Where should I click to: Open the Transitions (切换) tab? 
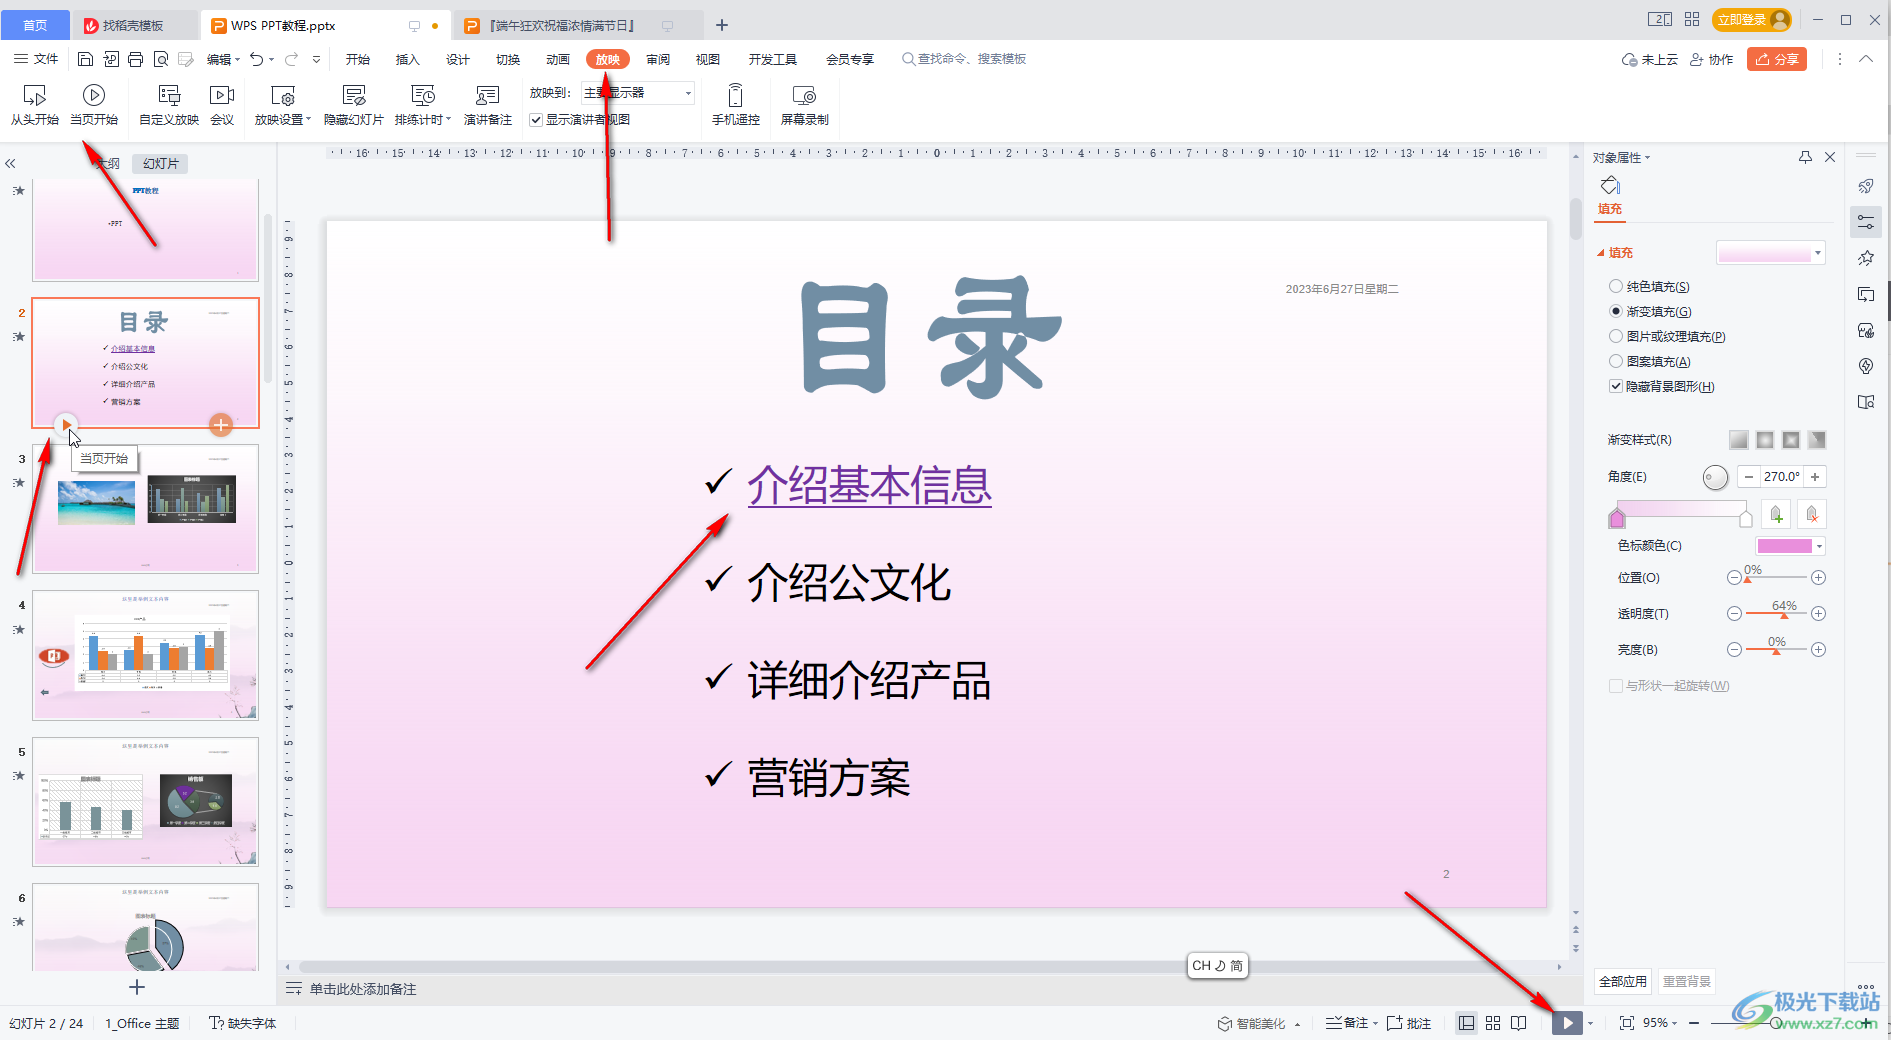(508, 59)
